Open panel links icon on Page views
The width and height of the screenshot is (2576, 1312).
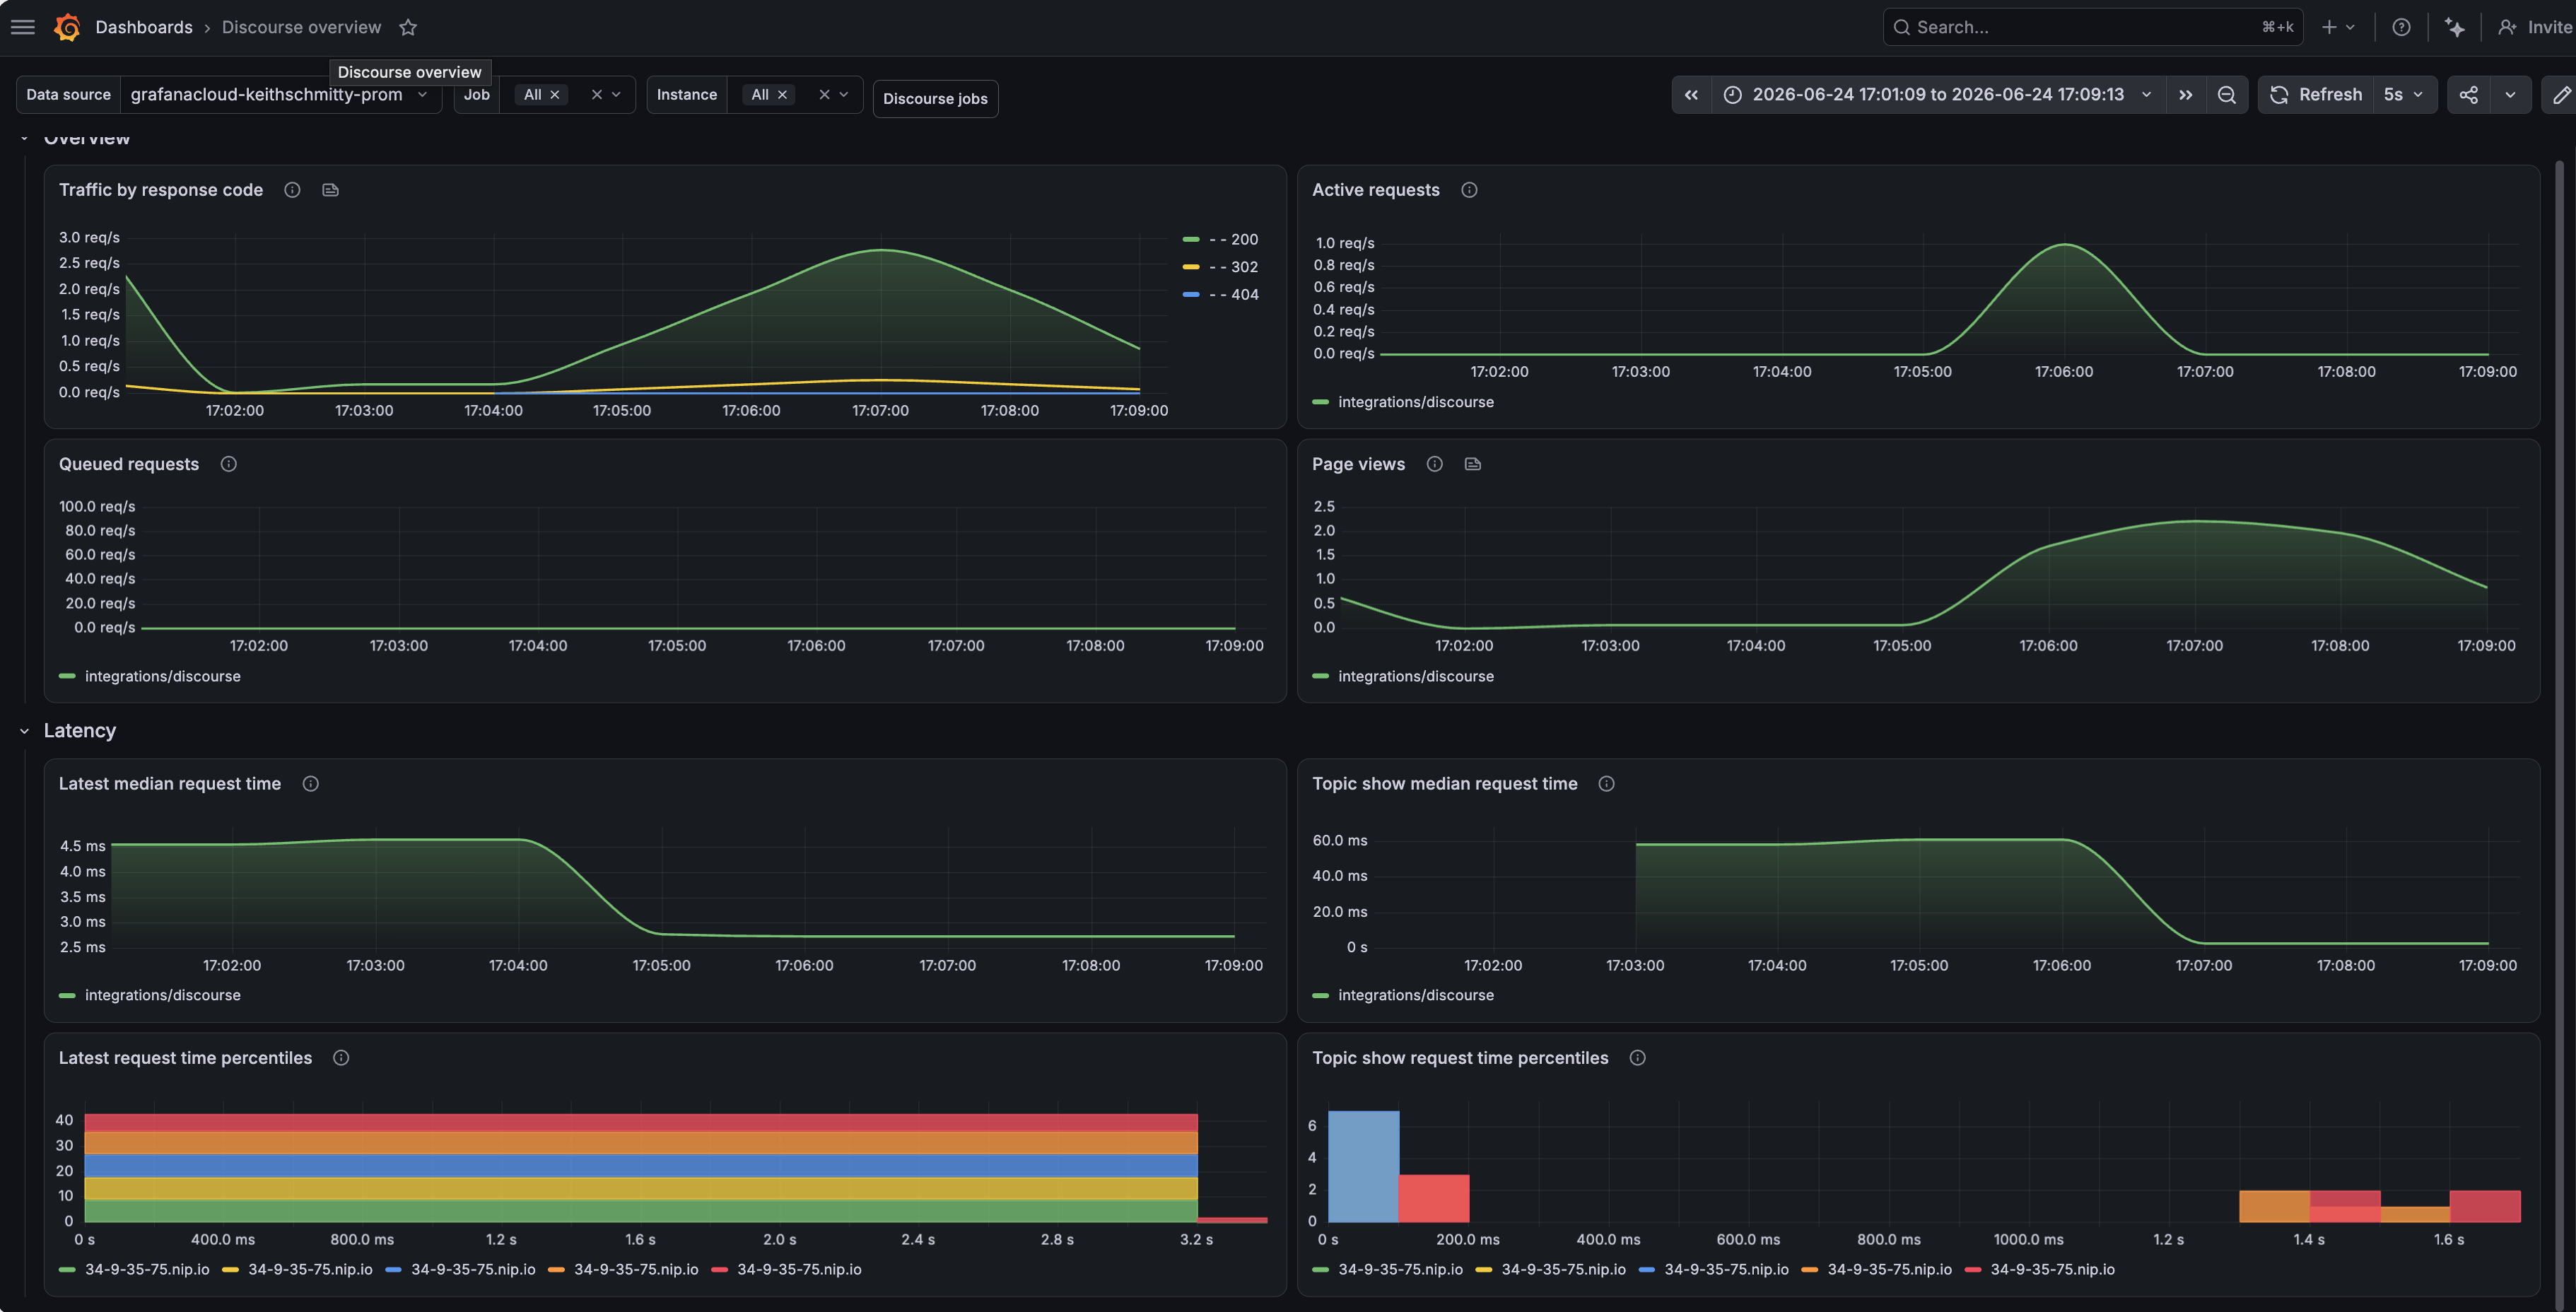1473,464
